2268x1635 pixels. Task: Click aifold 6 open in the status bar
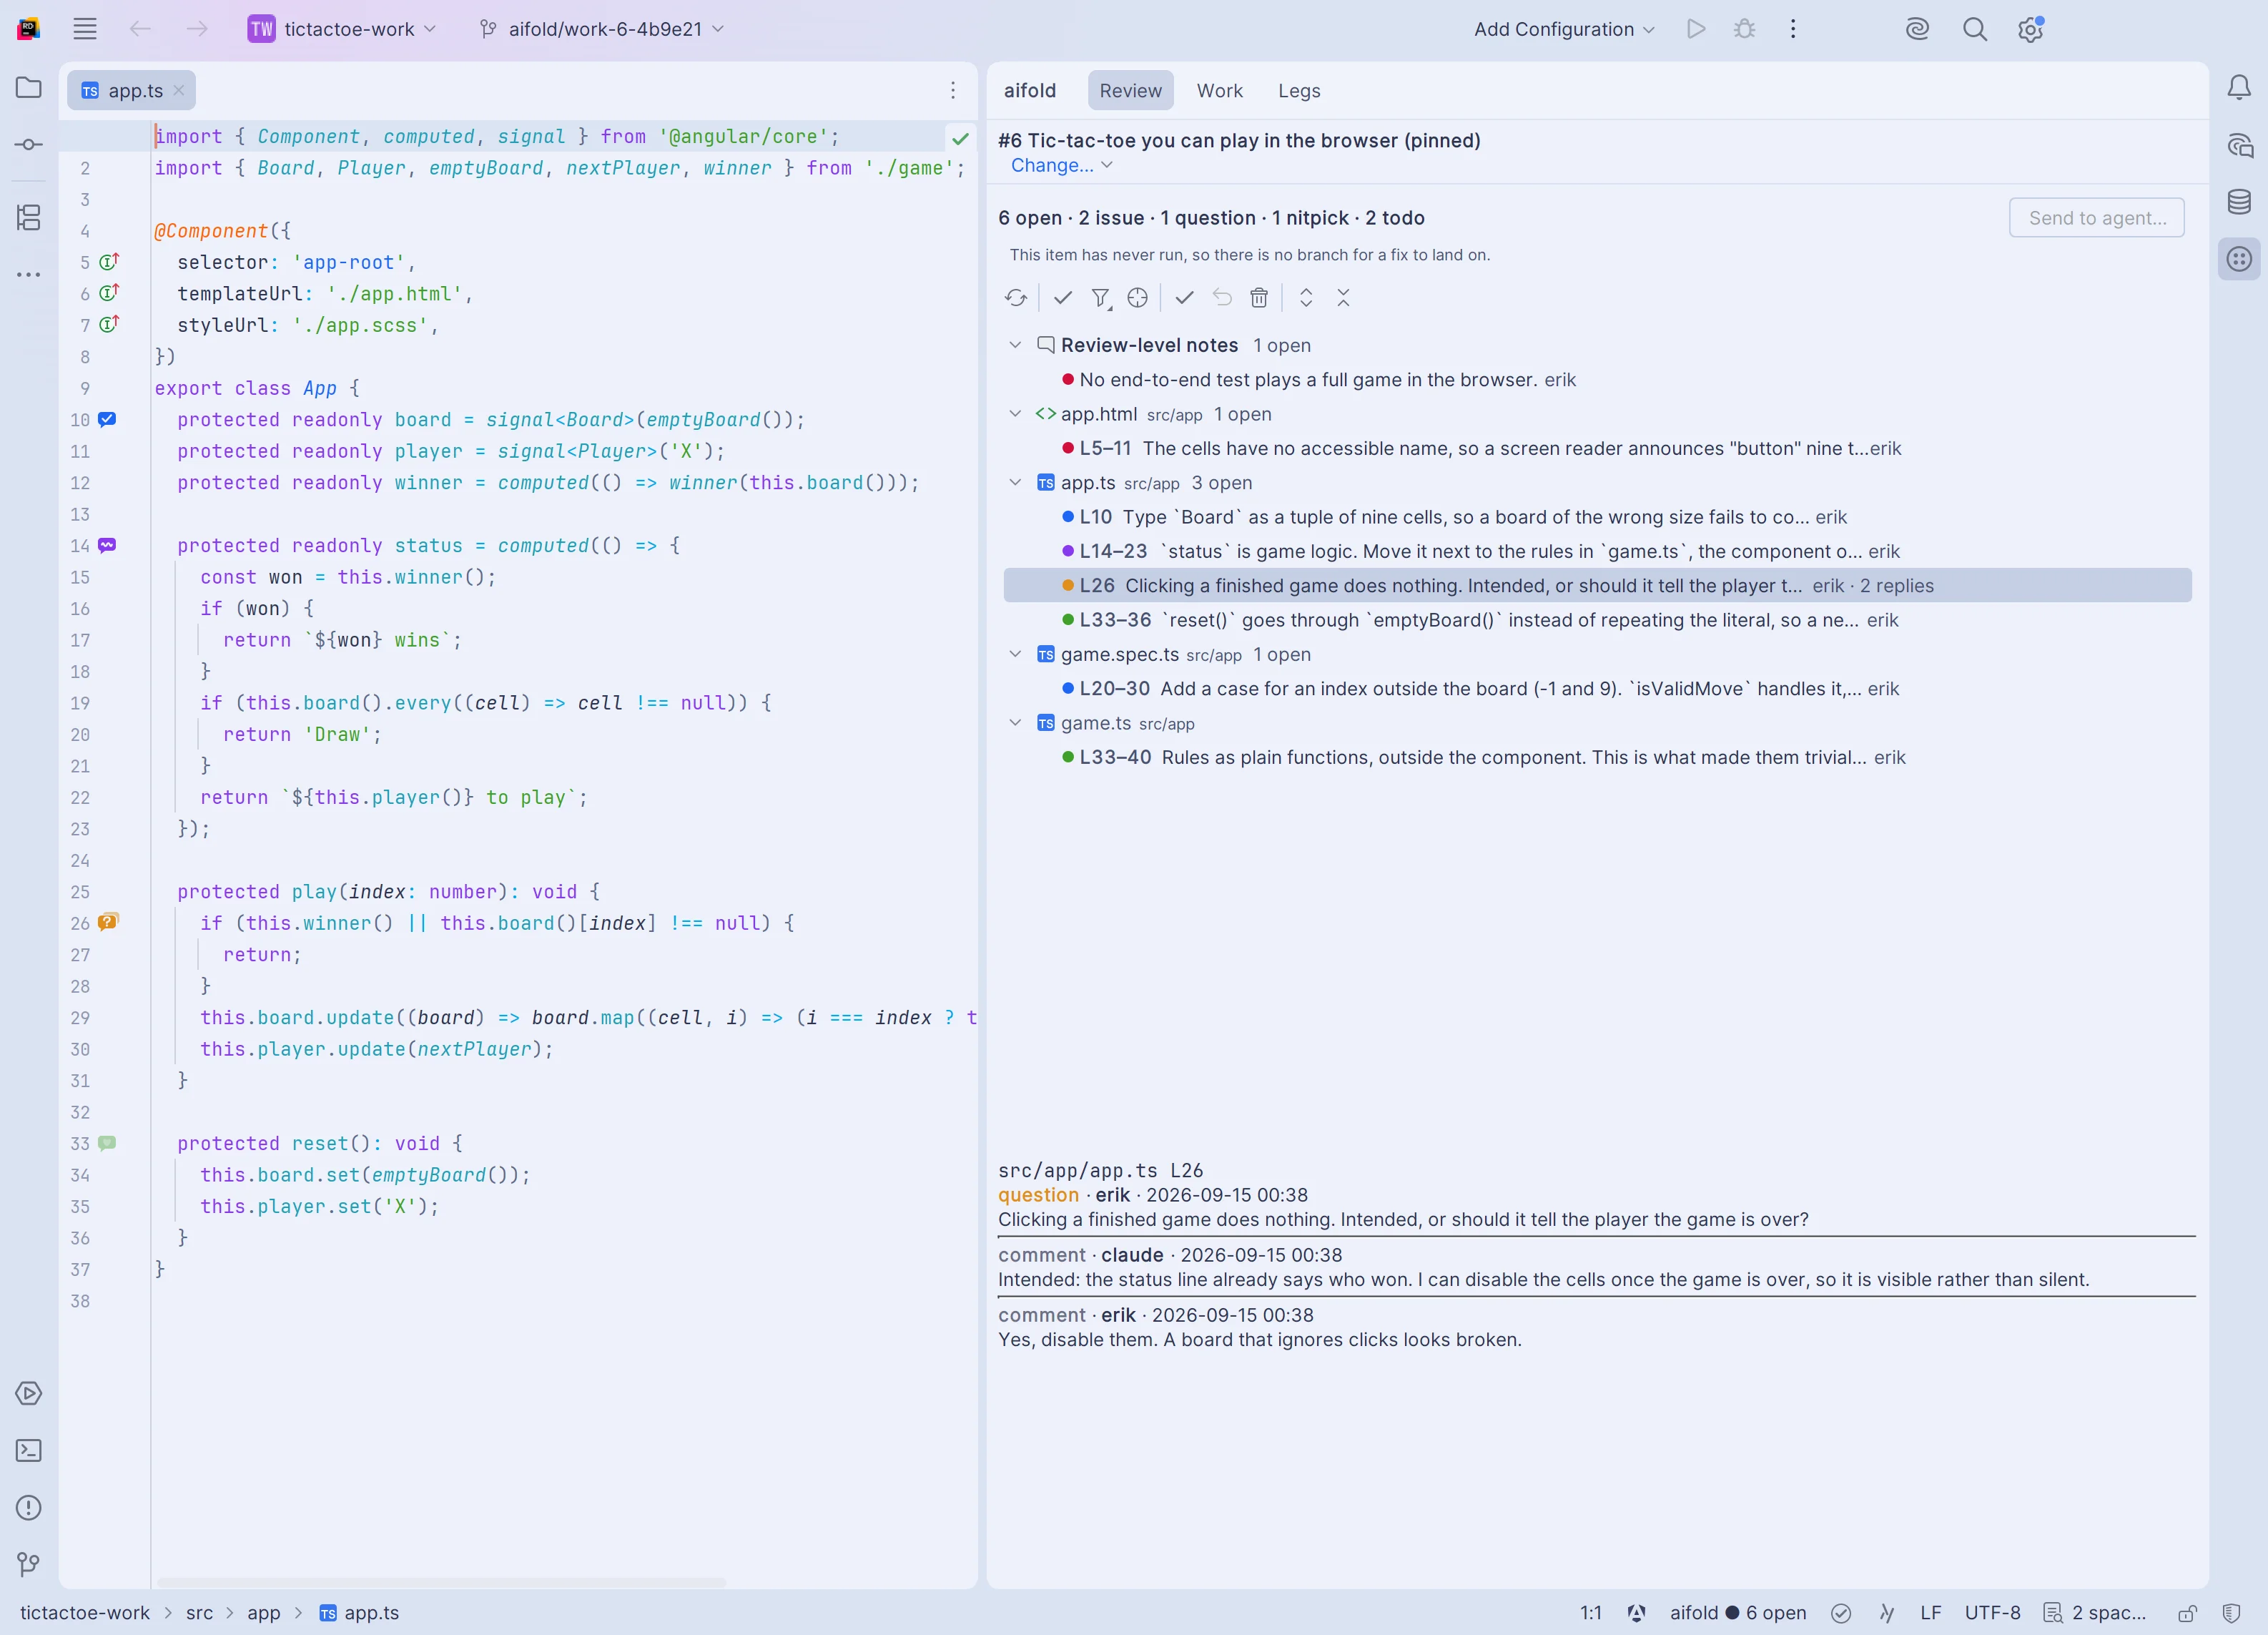pyautogui.click(x=1737, y=1612)
